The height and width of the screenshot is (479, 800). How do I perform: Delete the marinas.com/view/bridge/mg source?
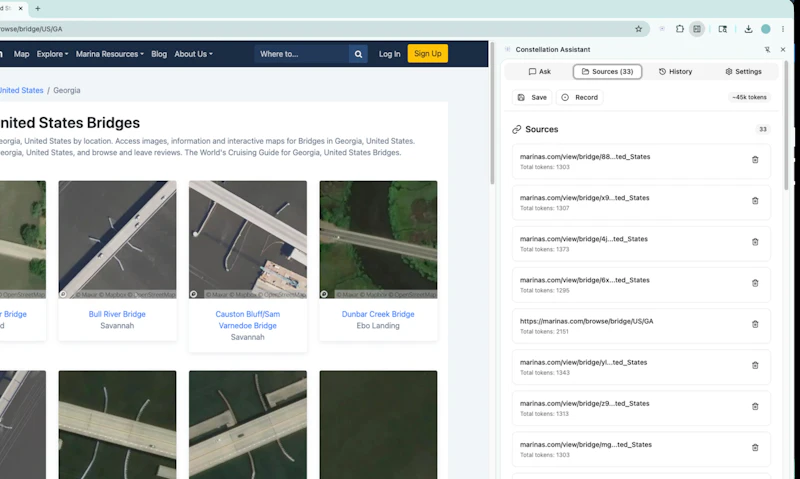click(755, 448)
